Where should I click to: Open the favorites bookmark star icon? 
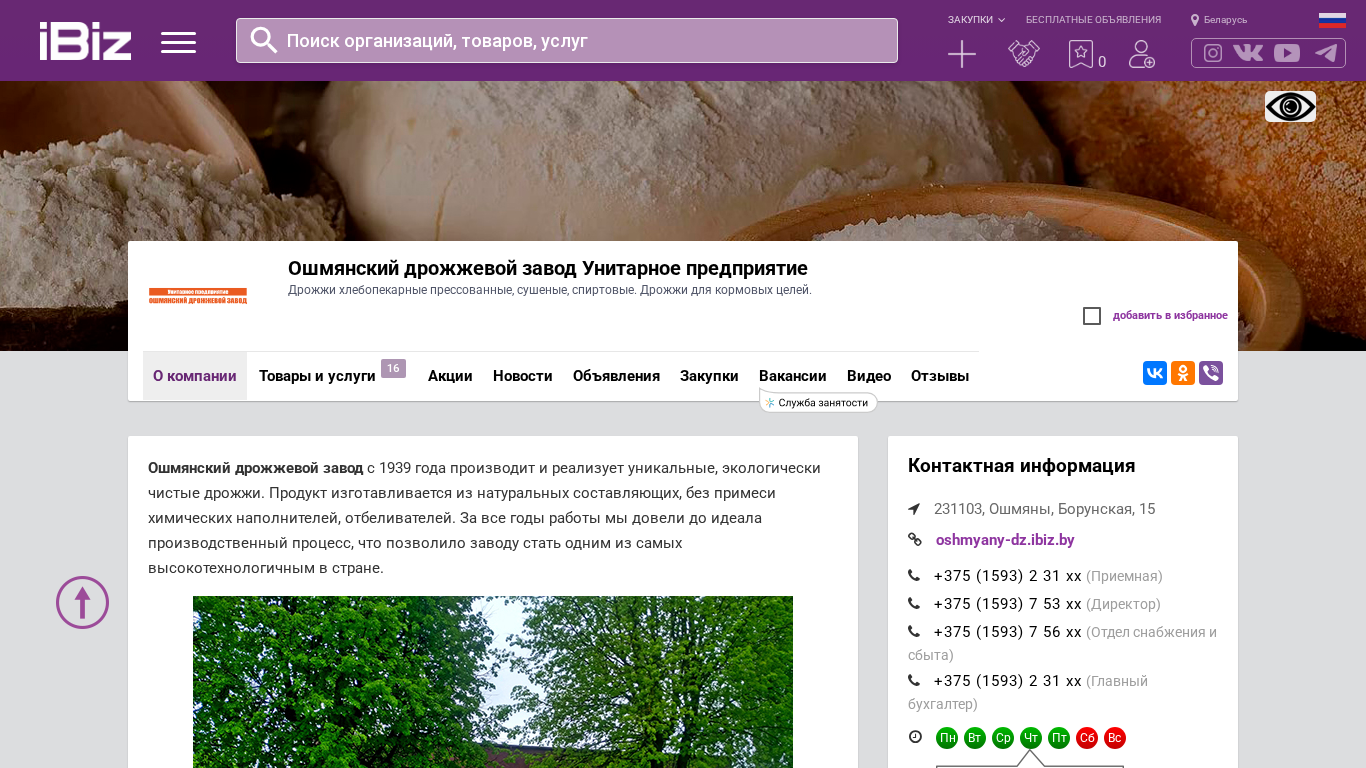pyautogui.click(x=1081, y=54)
